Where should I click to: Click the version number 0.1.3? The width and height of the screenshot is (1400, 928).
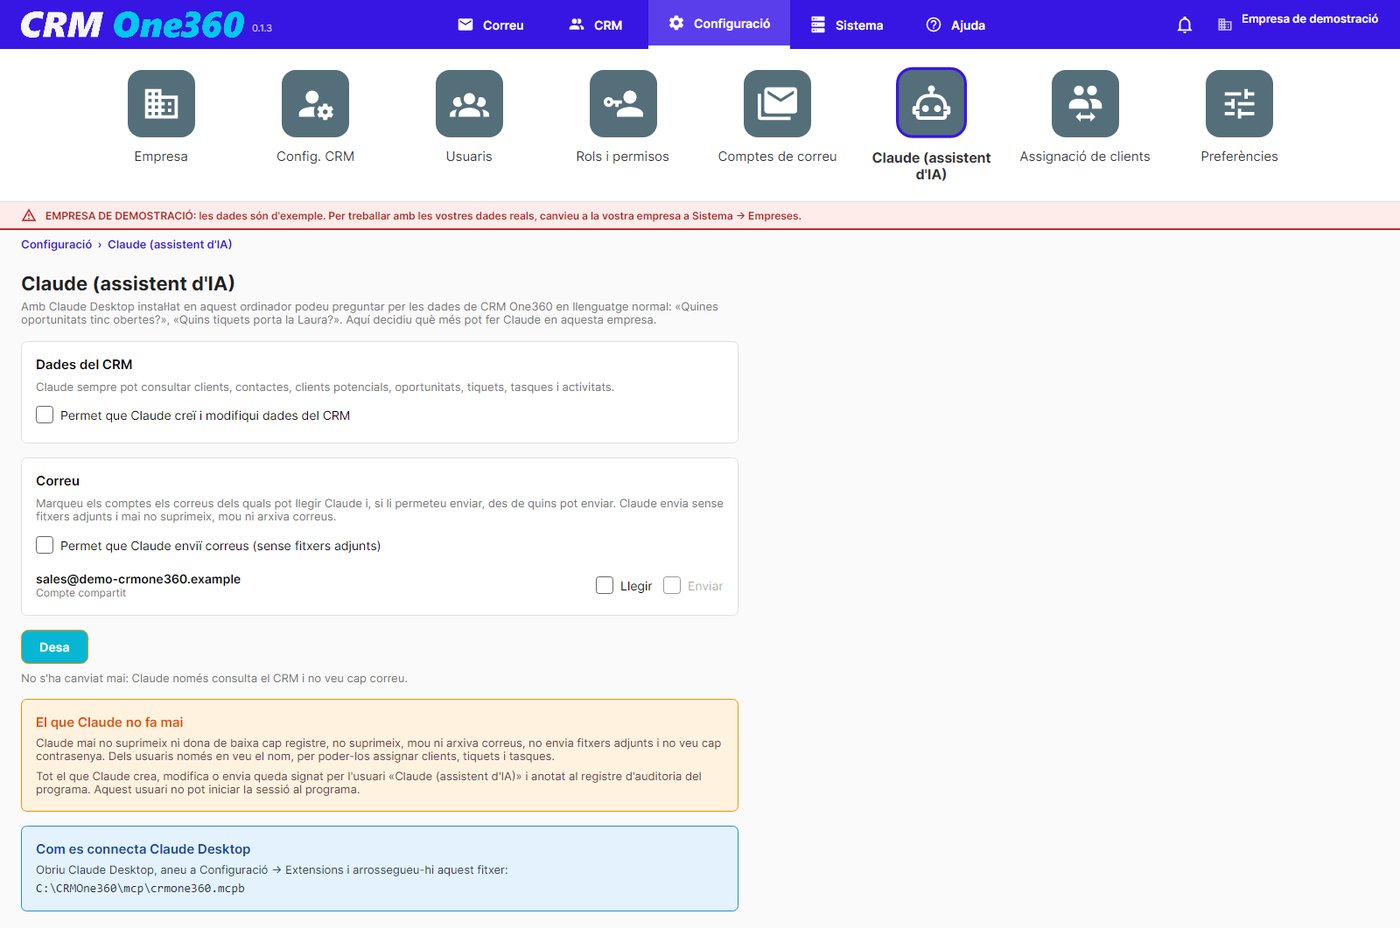click(262, 28)
